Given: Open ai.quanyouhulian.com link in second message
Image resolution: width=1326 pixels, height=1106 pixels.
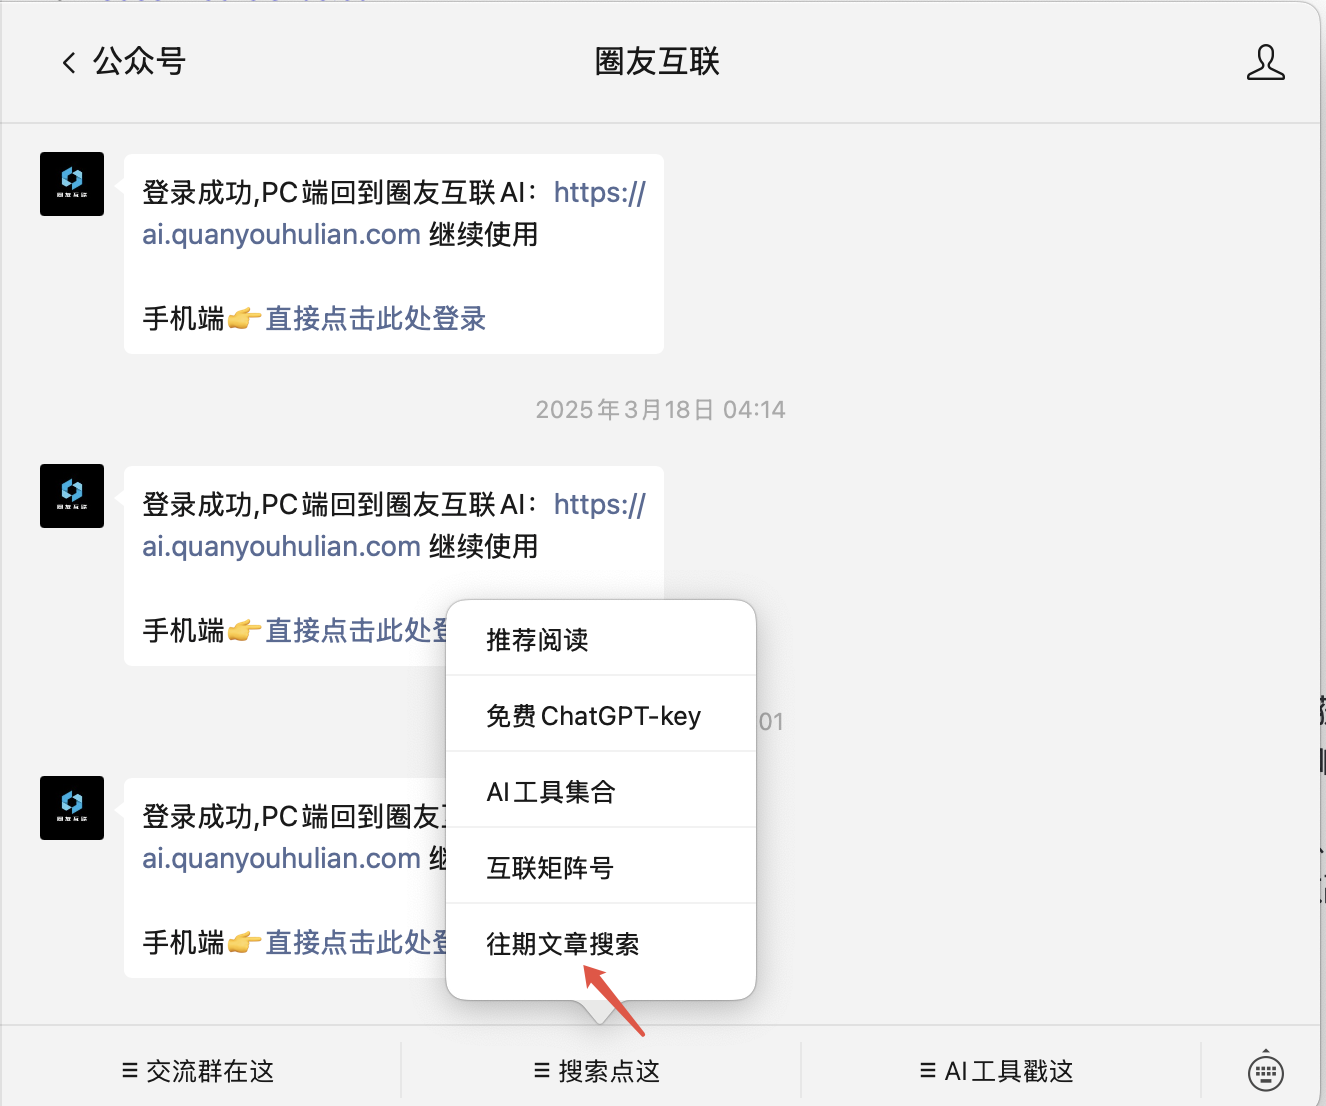Looking at the screenshot, I should point(281,546).
